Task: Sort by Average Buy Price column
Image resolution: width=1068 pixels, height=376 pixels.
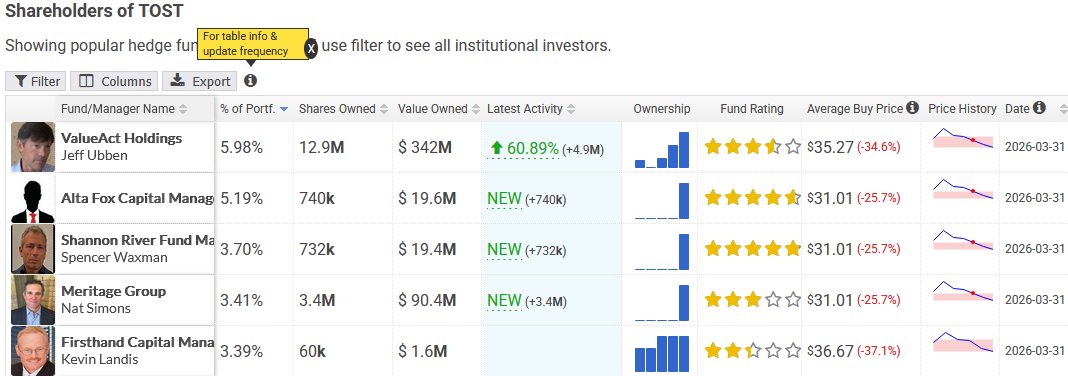Action: pos(855,108)
